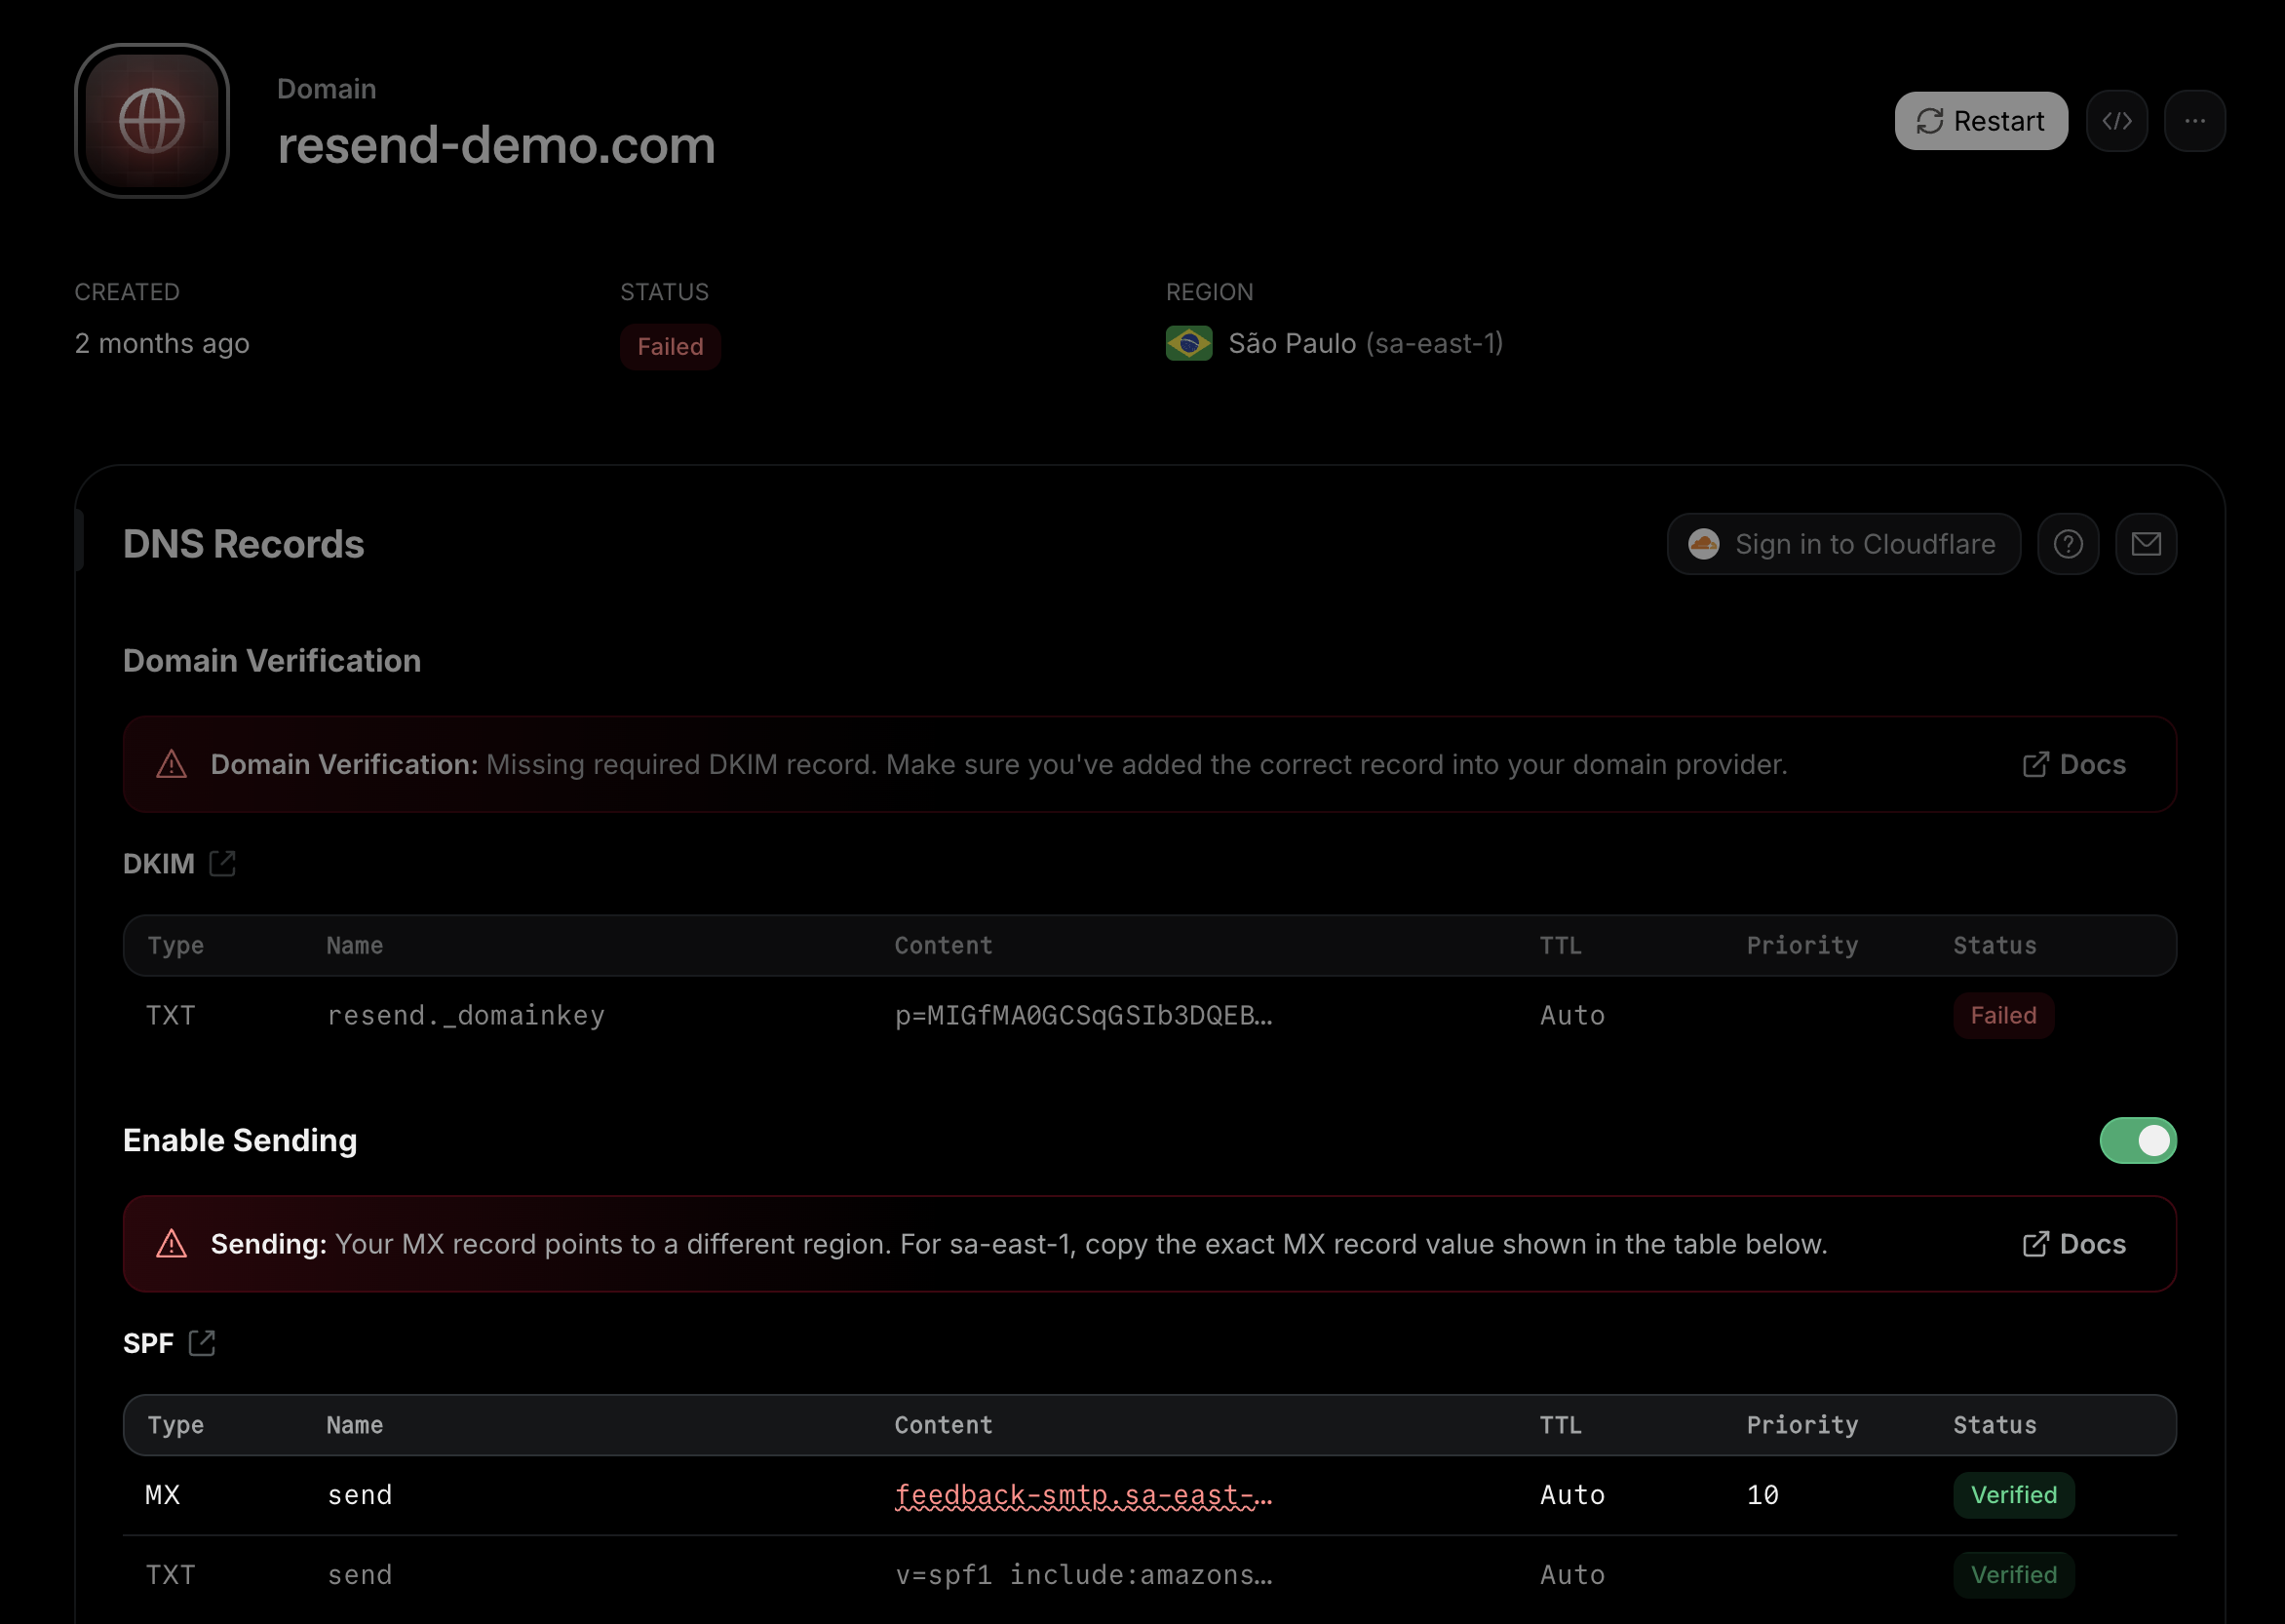Click the globe icon for resend-demo.com
This screenshot has width=2285, height=1624.
pyautogui.click(x=152, y=121)
